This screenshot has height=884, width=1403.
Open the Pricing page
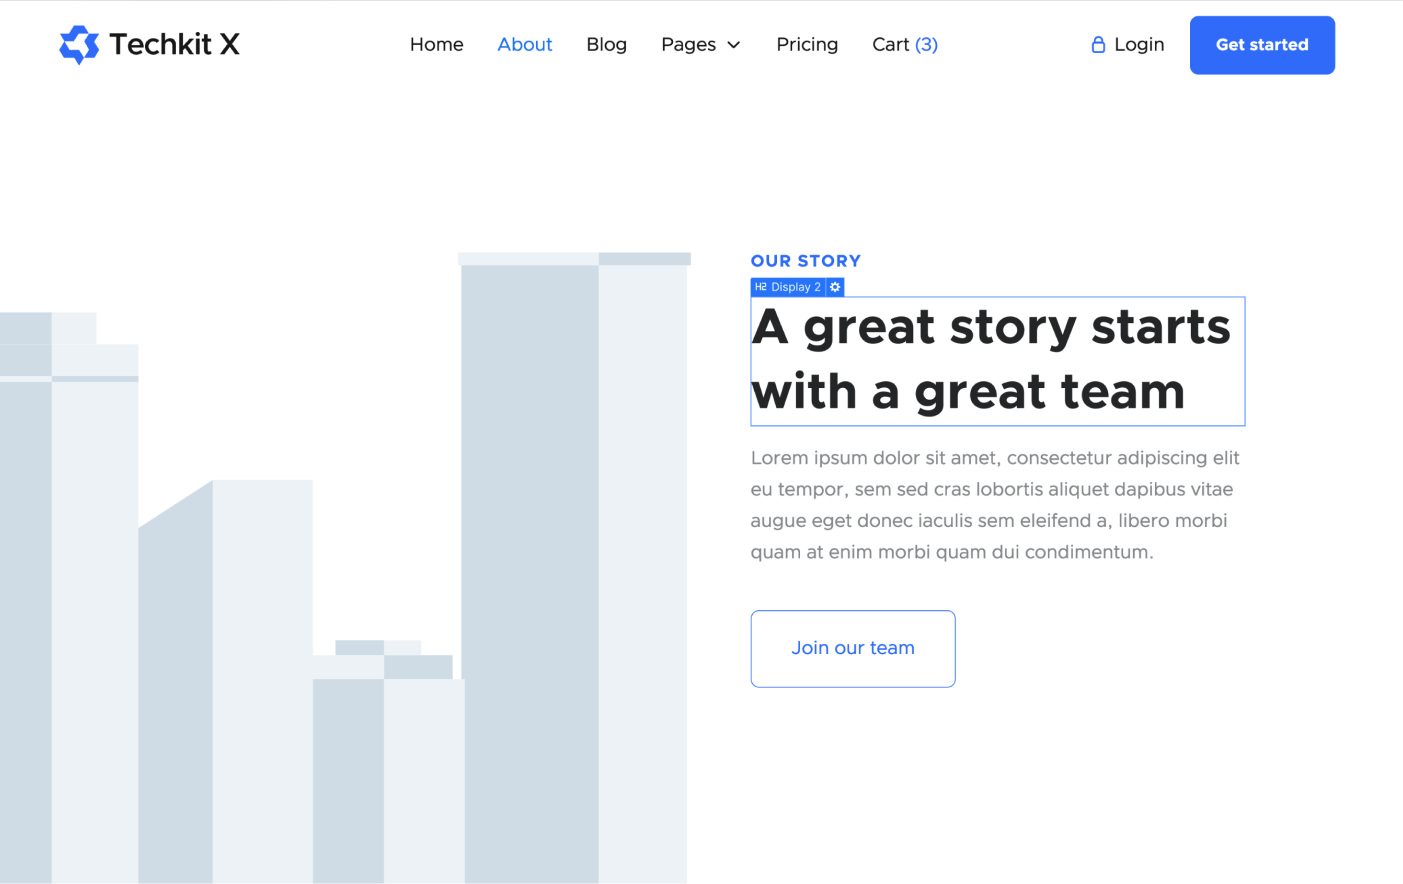[x=807, y=44]
